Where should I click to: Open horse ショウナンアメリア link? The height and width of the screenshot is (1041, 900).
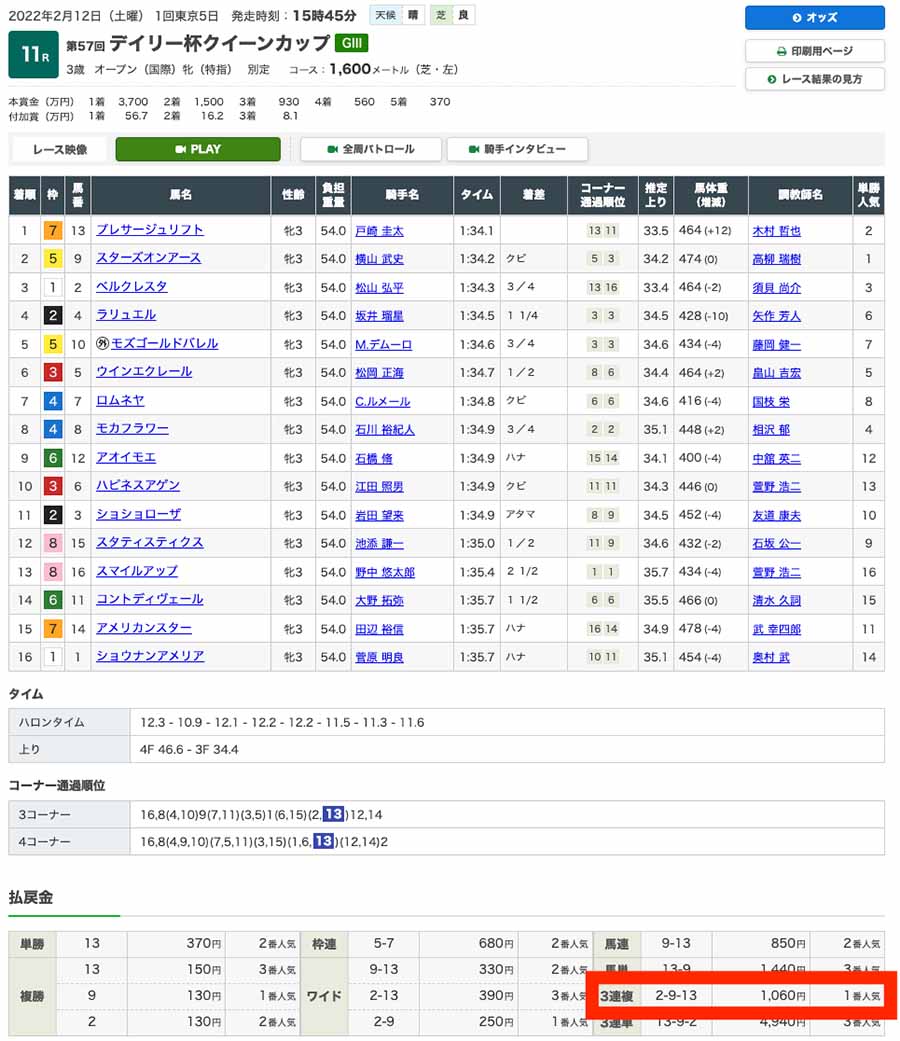click(x=150, y=656)
